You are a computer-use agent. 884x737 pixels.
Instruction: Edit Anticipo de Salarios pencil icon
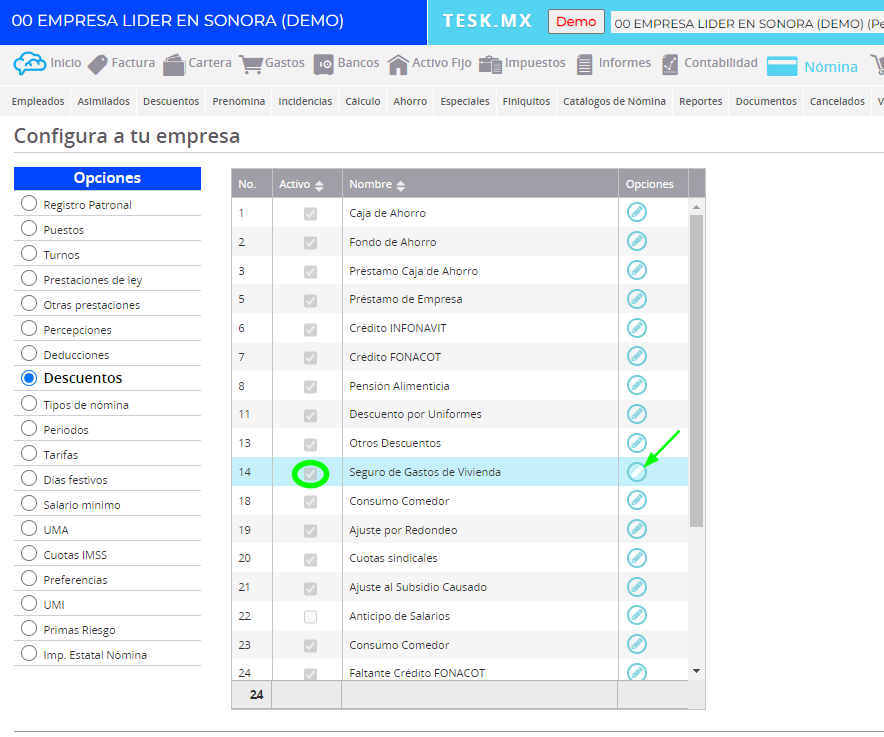coord(637,615)
